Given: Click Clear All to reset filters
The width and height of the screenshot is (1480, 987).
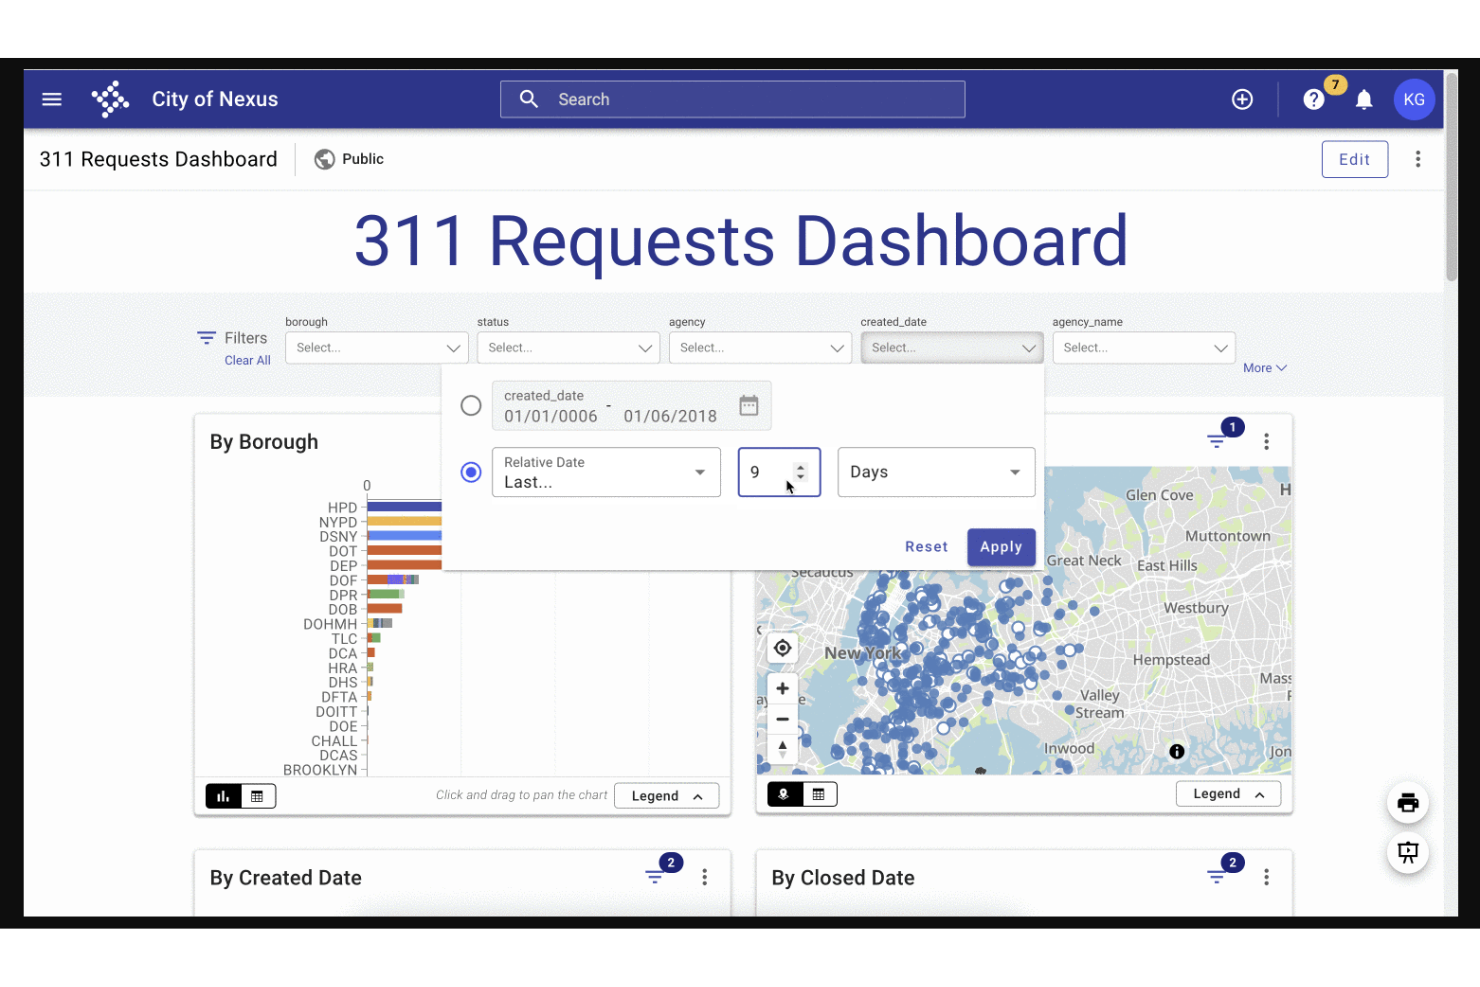Looking at the screenshot, I should 247,360.
